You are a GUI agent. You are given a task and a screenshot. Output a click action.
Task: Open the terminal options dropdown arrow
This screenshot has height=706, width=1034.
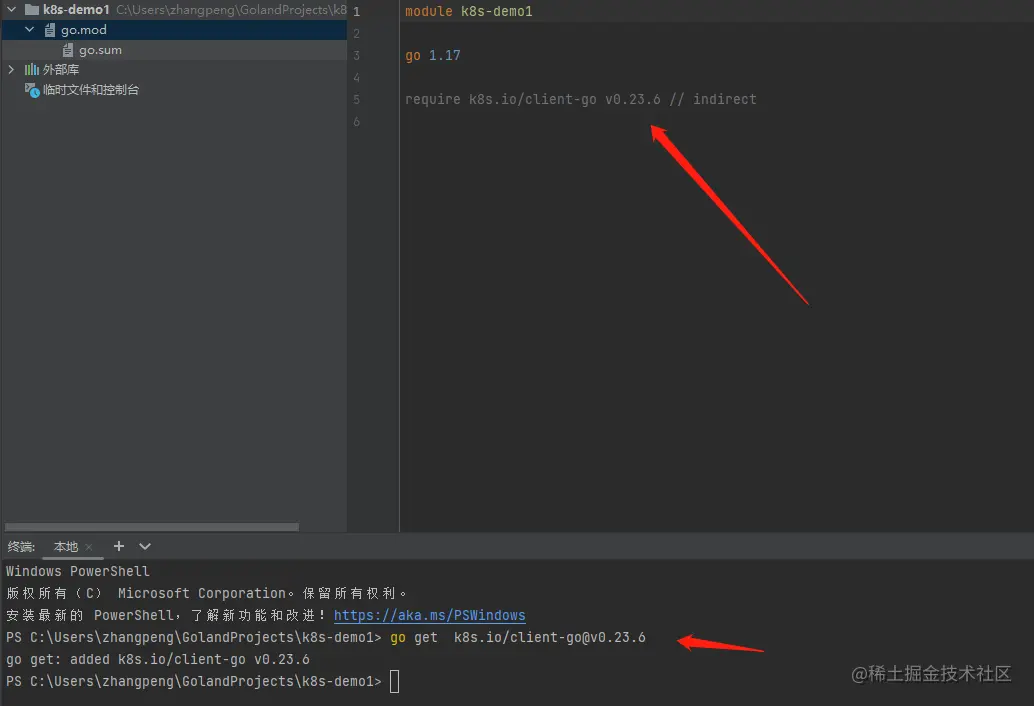pos(145,546)
